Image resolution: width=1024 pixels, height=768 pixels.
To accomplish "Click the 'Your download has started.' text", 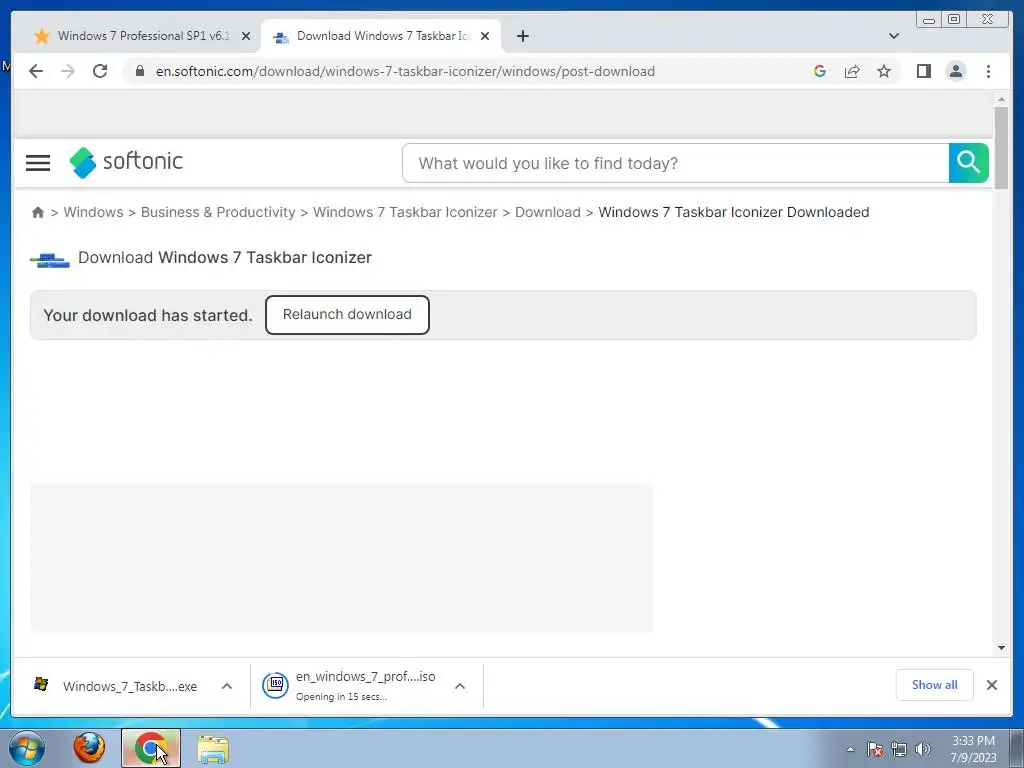I will [x=148, y=315].
